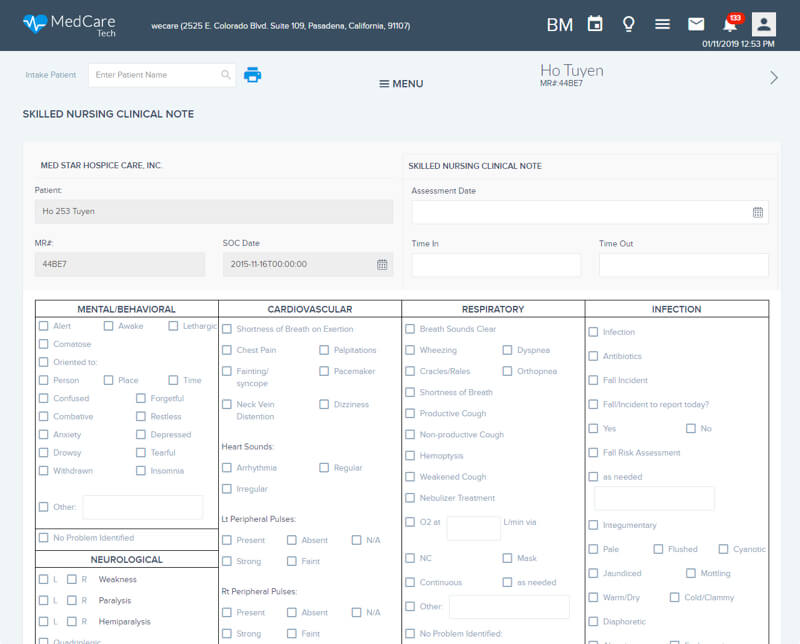Tick the Antibiotics checkbox
This screenshot has height=644, width=800.
(x=593, y=356)
